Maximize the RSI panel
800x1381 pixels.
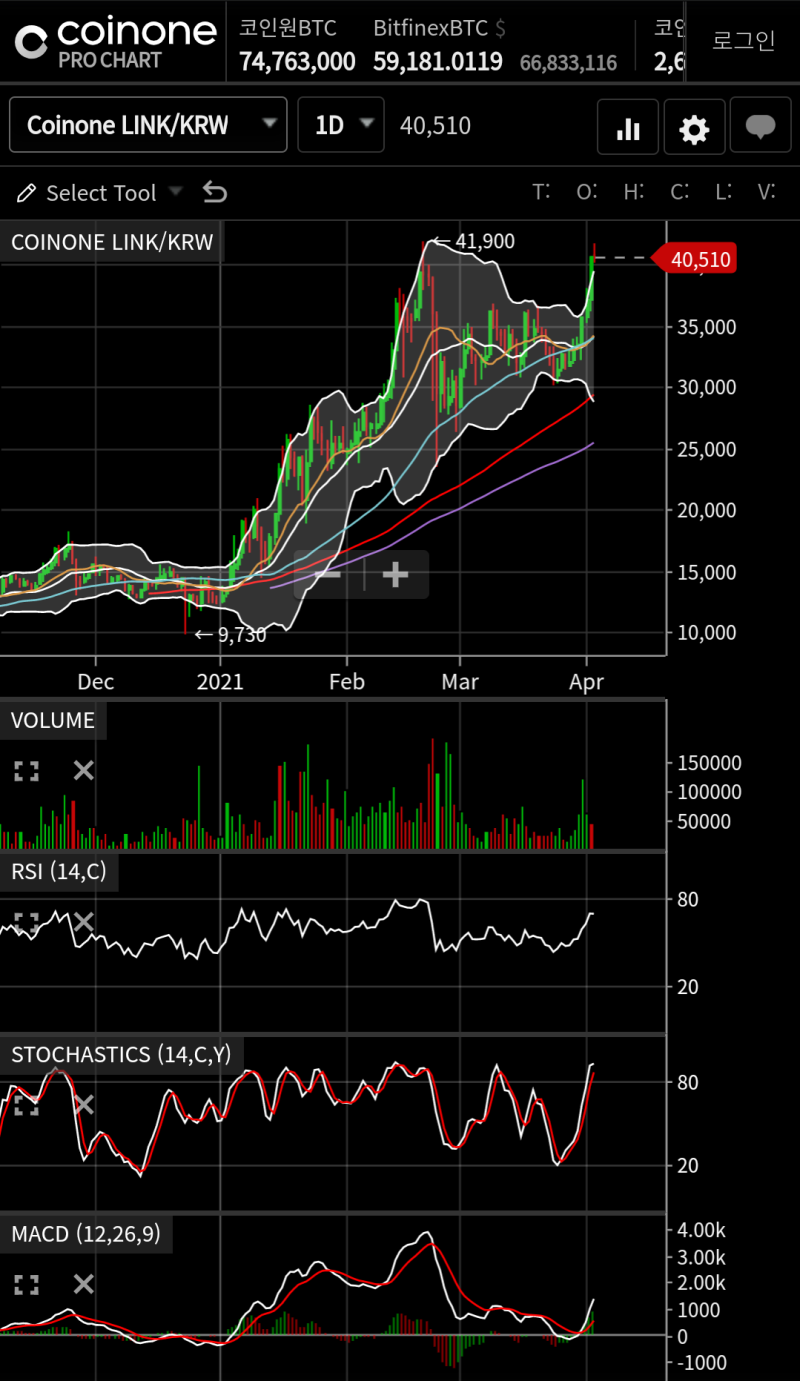point(26,922)
